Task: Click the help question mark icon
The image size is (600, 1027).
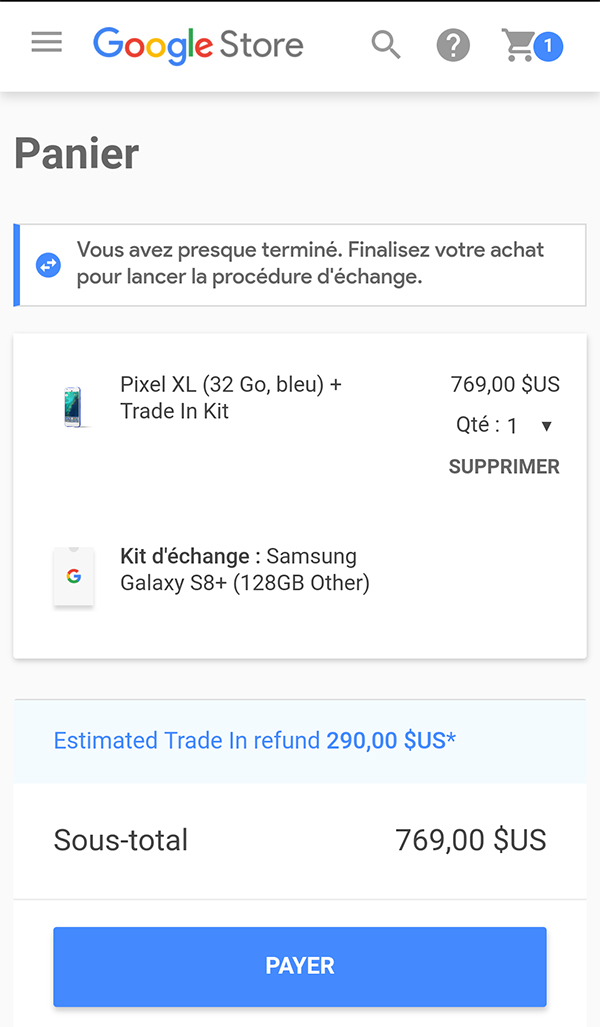Action: click(452, 45)
